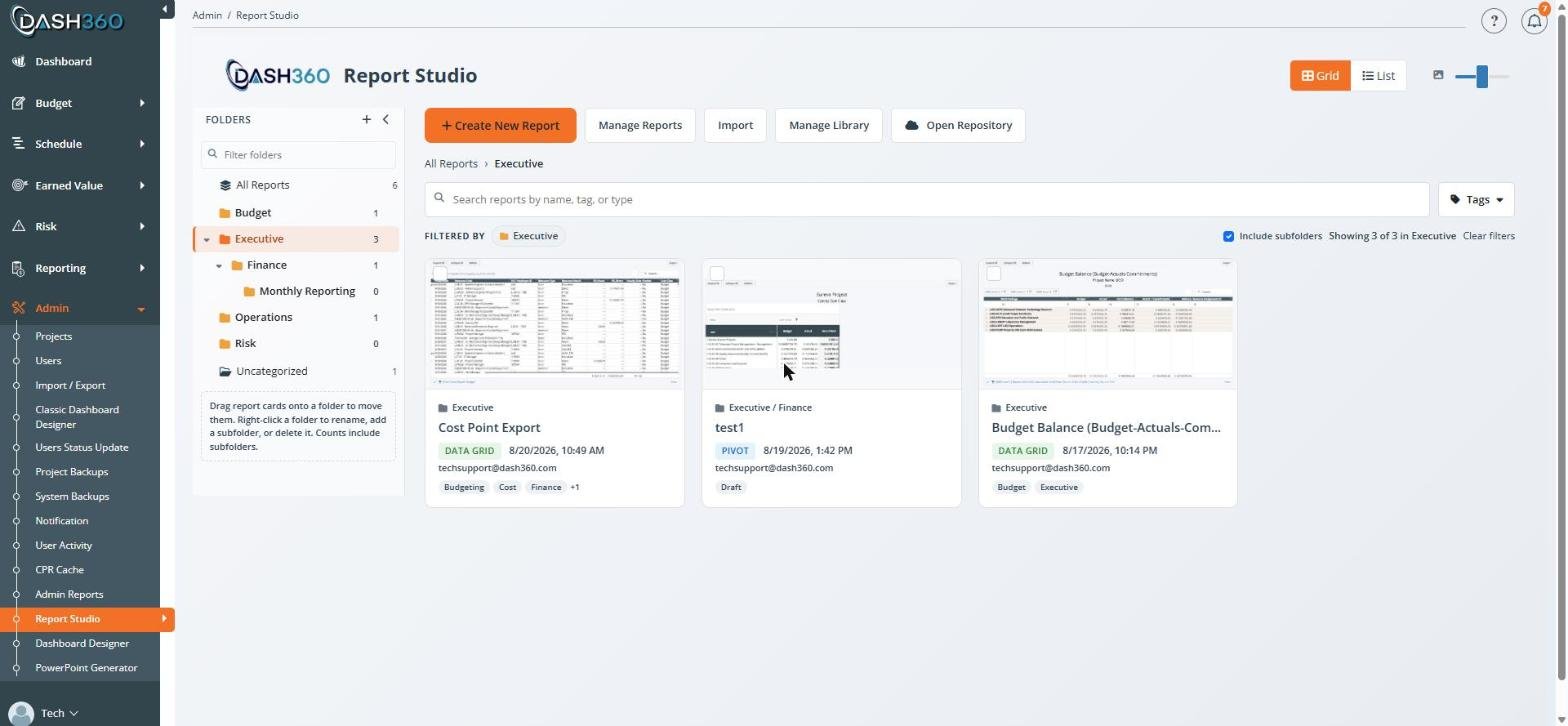Select the Cost Point Export card checkbox
The image size is (1568, 726).
[440, 273]
